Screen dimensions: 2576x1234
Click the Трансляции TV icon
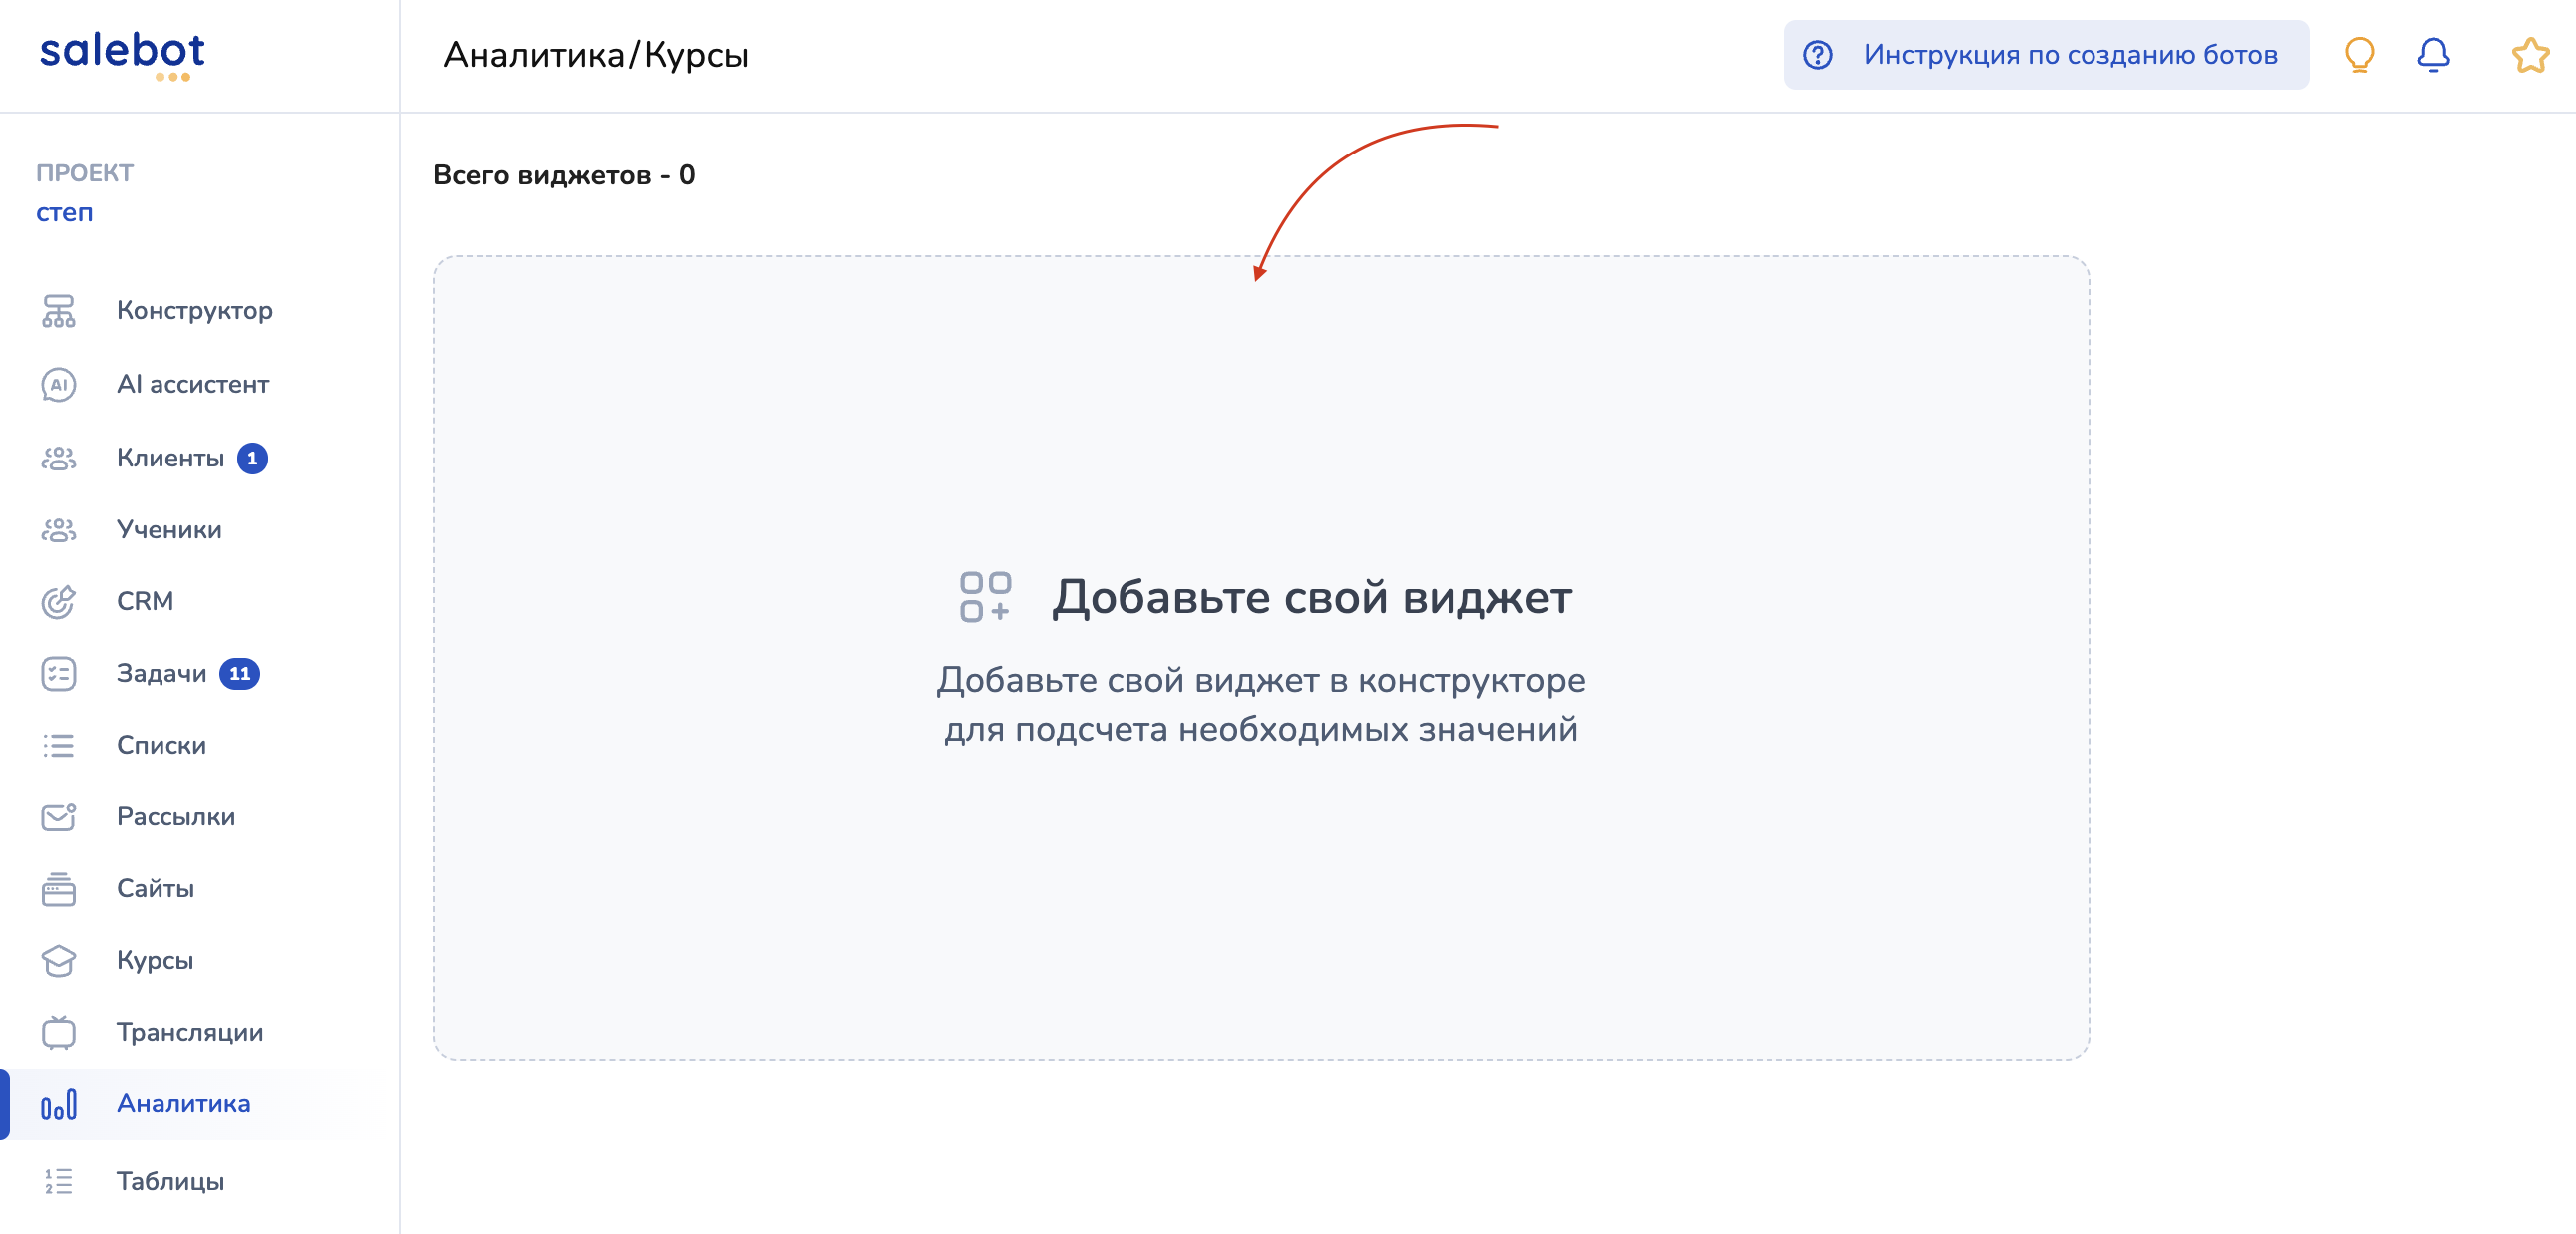[x=58, y=1032]
